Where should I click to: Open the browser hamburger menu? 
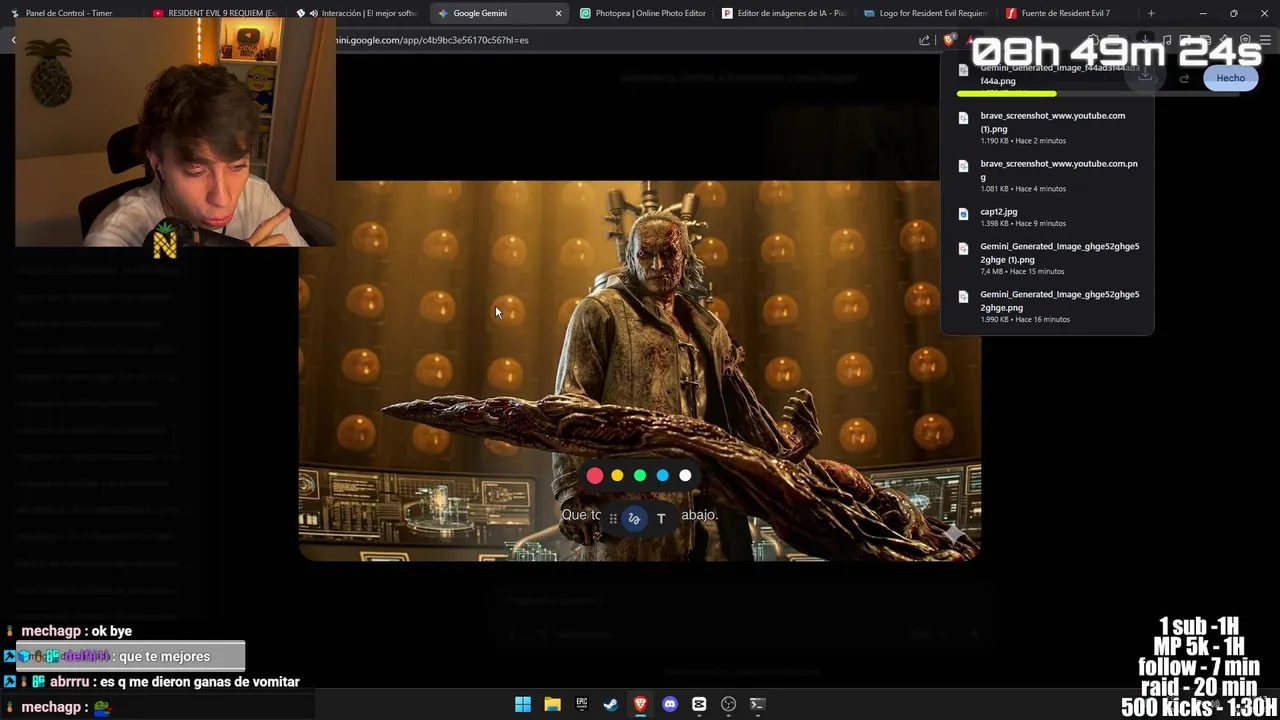coord(1265,40)
